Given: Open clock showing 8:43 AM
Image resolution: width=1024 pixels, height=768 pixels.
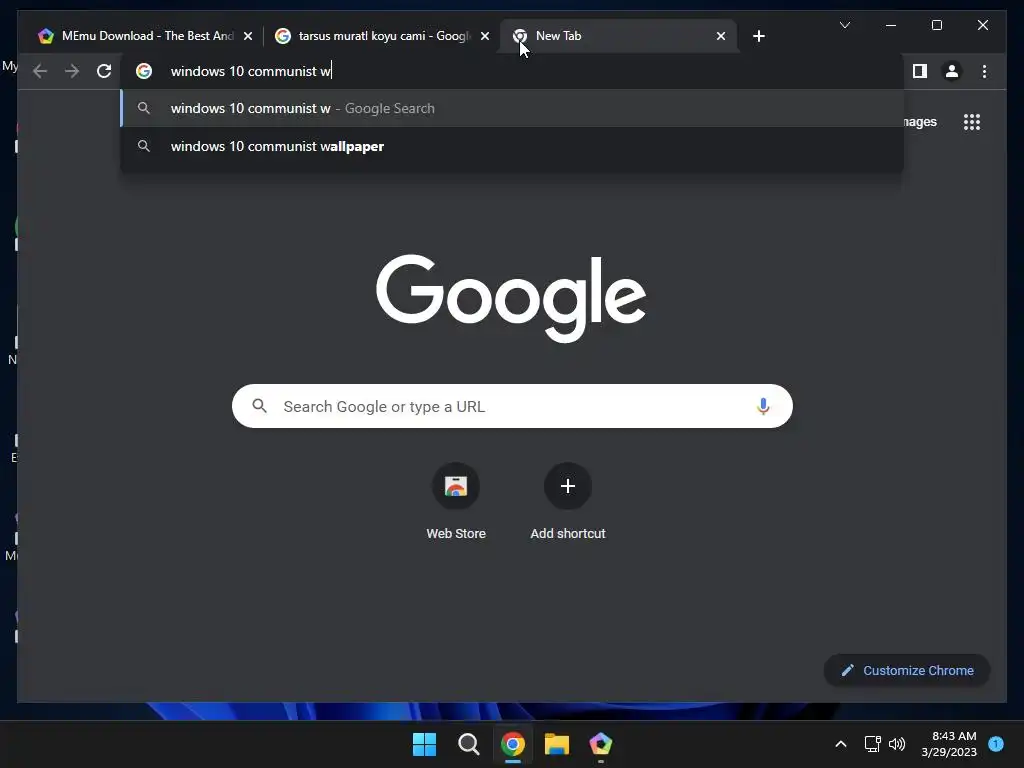Looking at the screenshot, I should point(949,744).
